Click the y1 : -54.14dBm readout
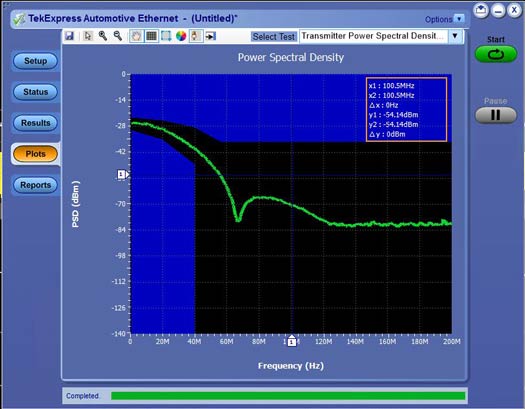525x409 pixels. point(393,115)
